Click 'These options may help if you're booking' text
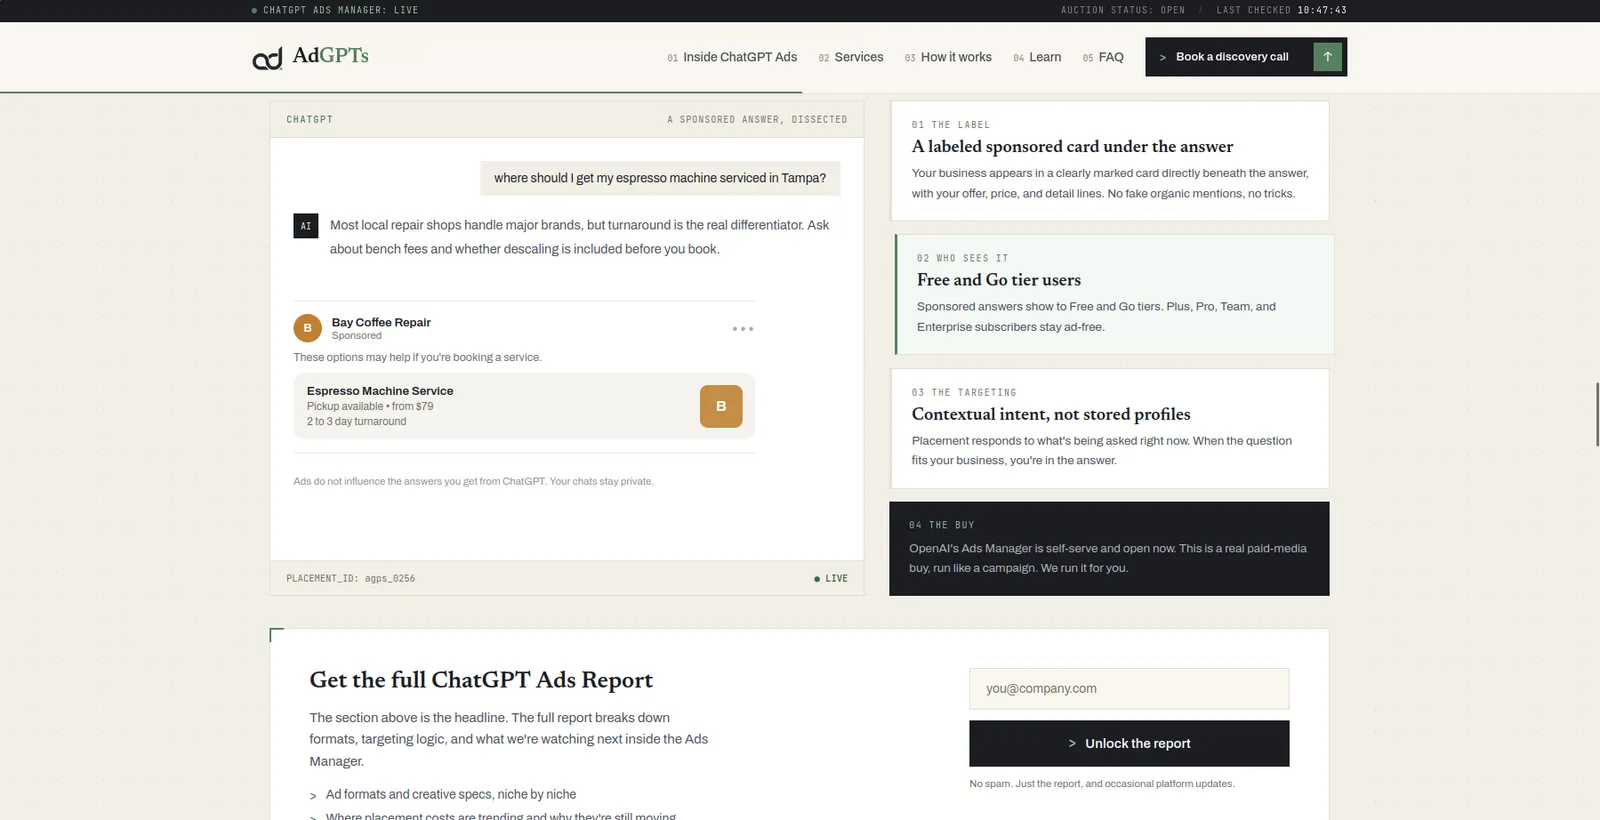 click(x=417, y=358)
